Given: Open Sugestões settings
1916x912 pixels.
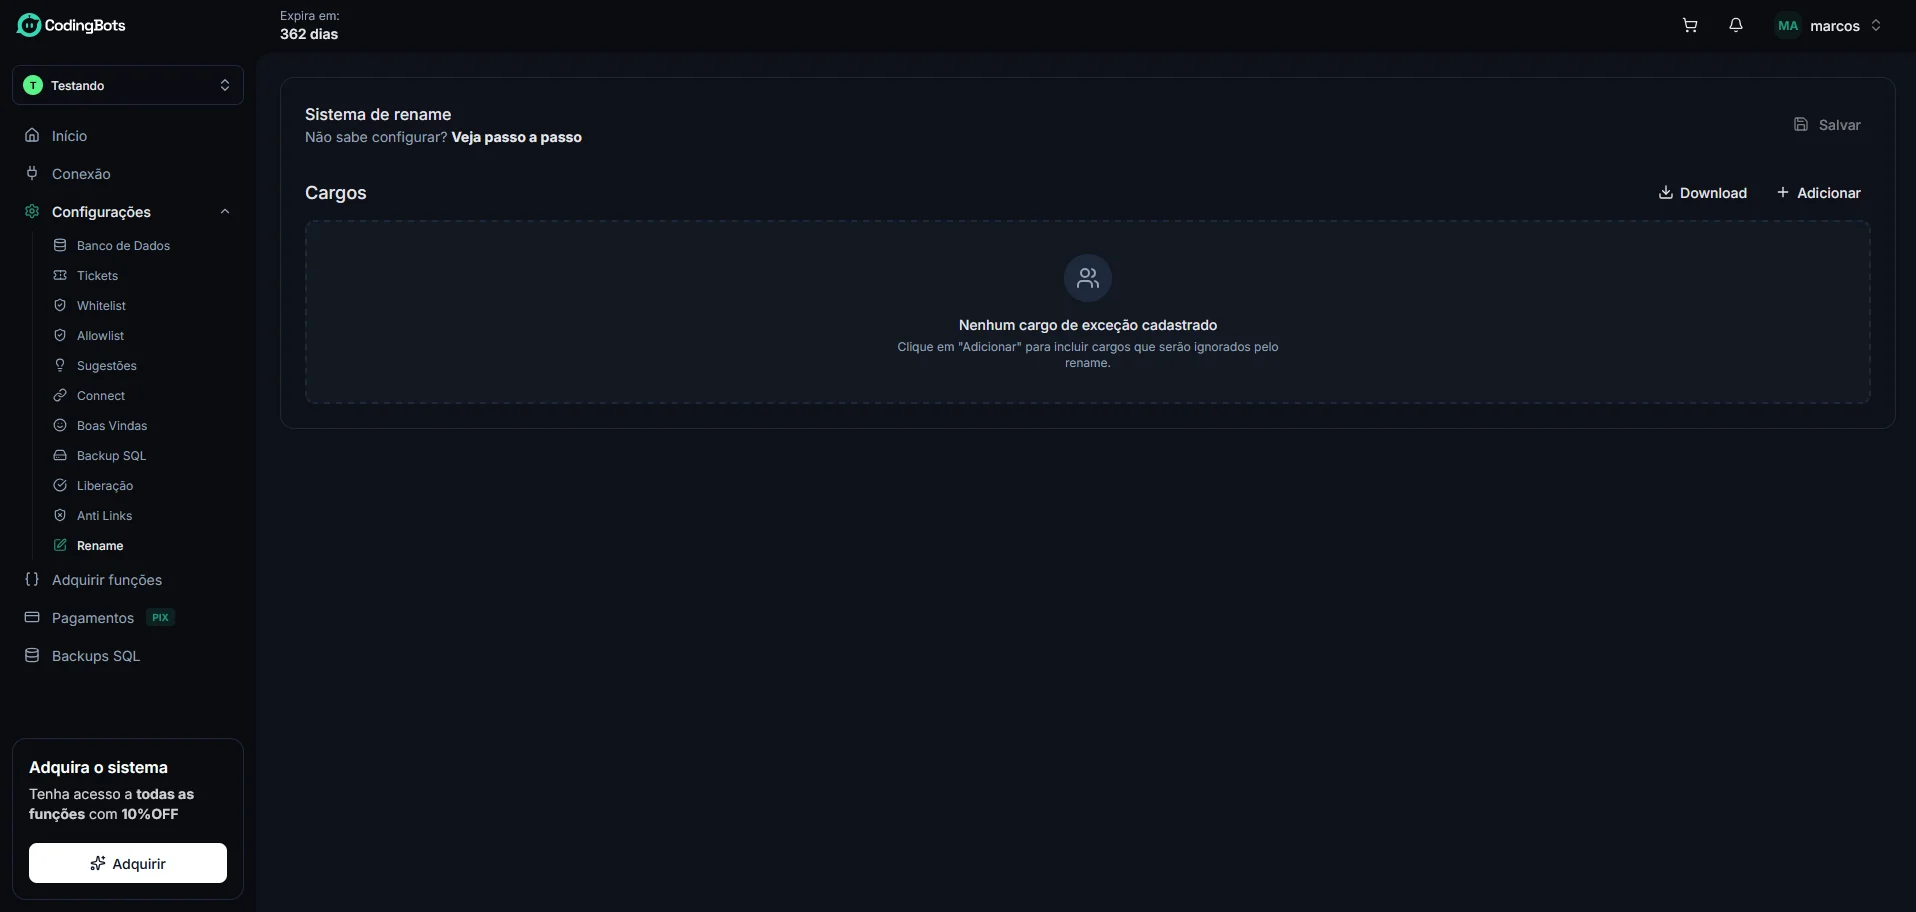Looking at the screenshot, I should coord(106,366).
